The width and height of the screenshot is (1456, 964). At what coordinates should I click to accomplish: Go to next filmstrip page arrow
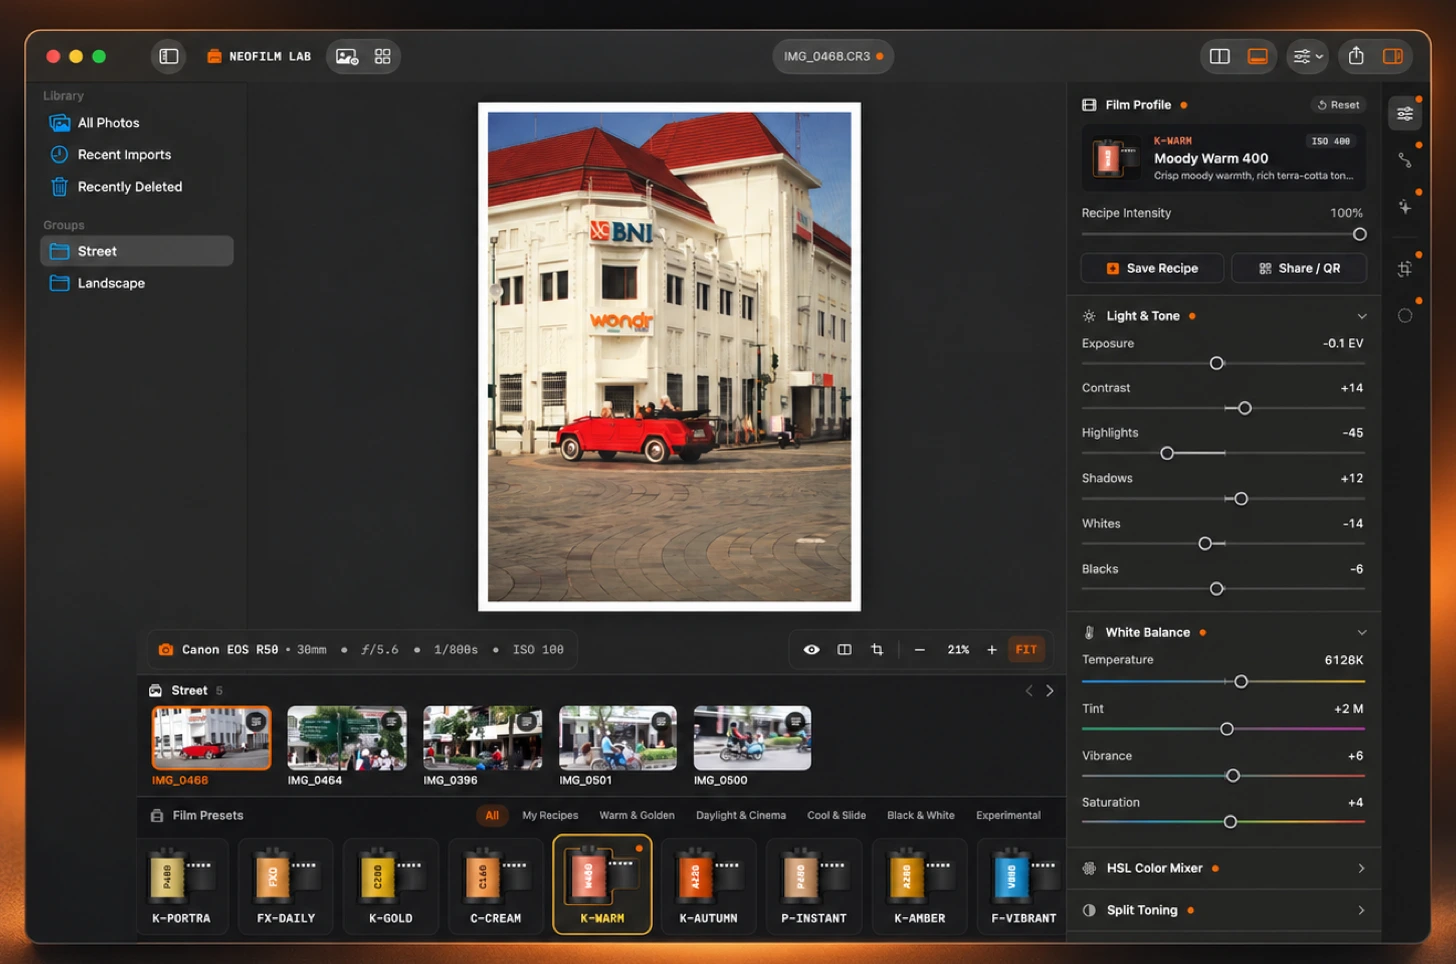tap(1049, 691)
